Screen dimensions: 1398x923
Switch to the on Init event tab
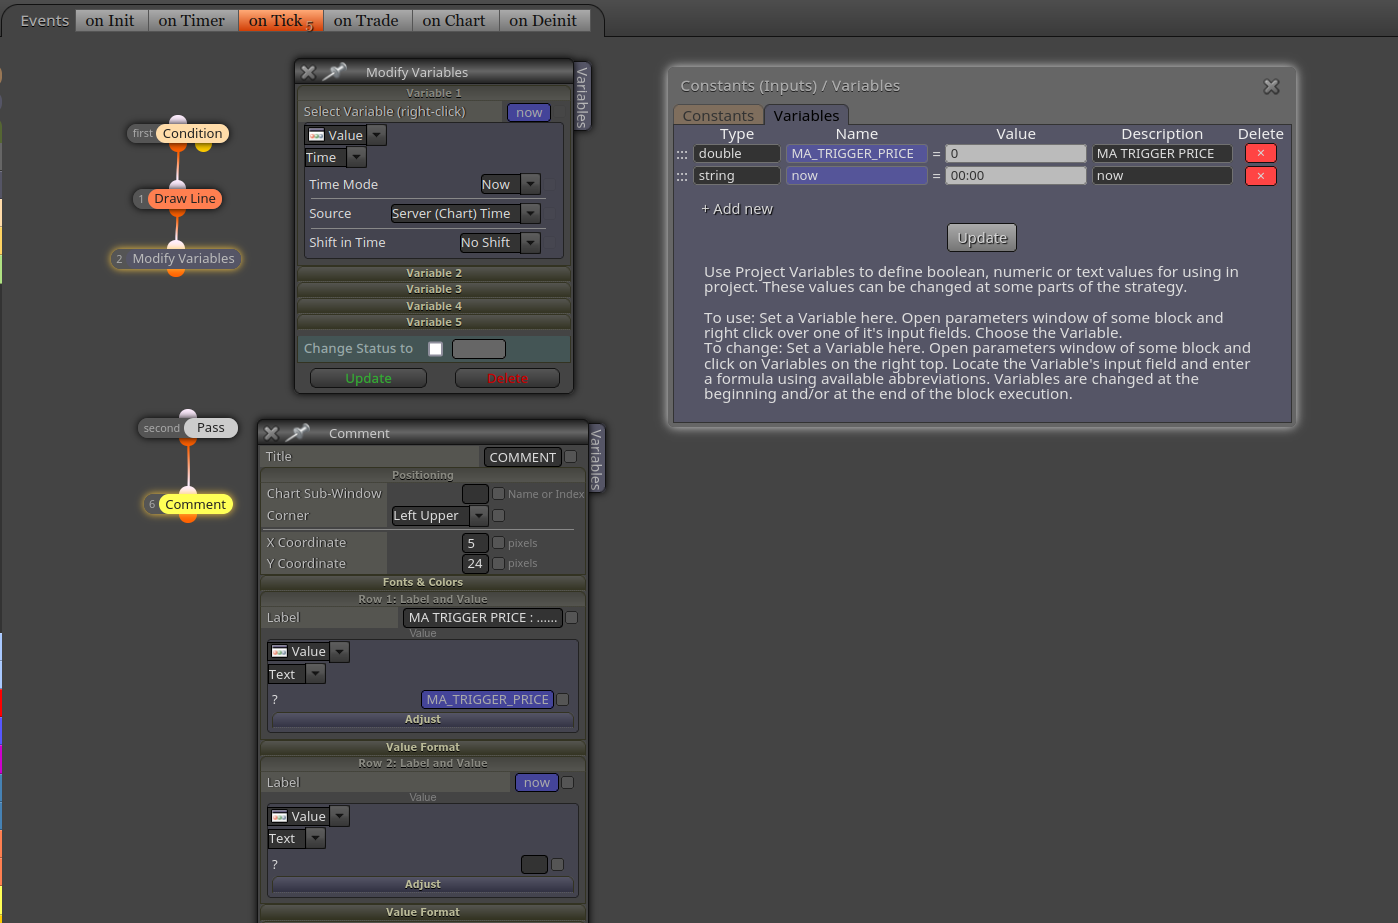click(x=110, y=20)
